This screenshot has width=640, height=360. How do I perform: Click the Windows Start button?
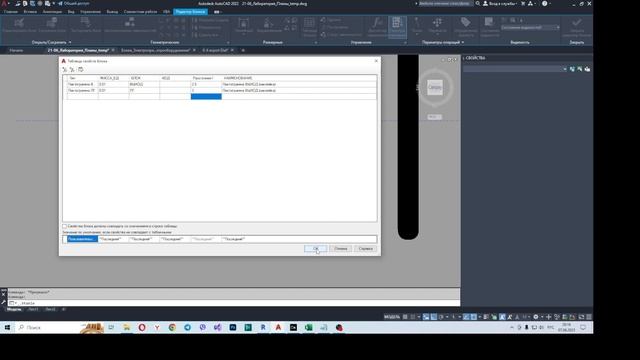pos(7,327)
